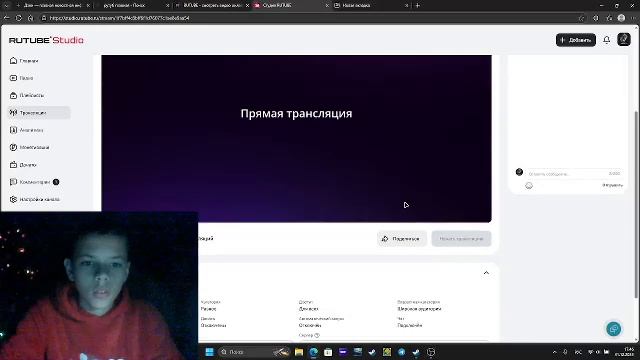Image resolution: width=640 pixels, height=360 pixels.
Task: Close the Студия RUTUBE tab
Action: pos(327,5)
